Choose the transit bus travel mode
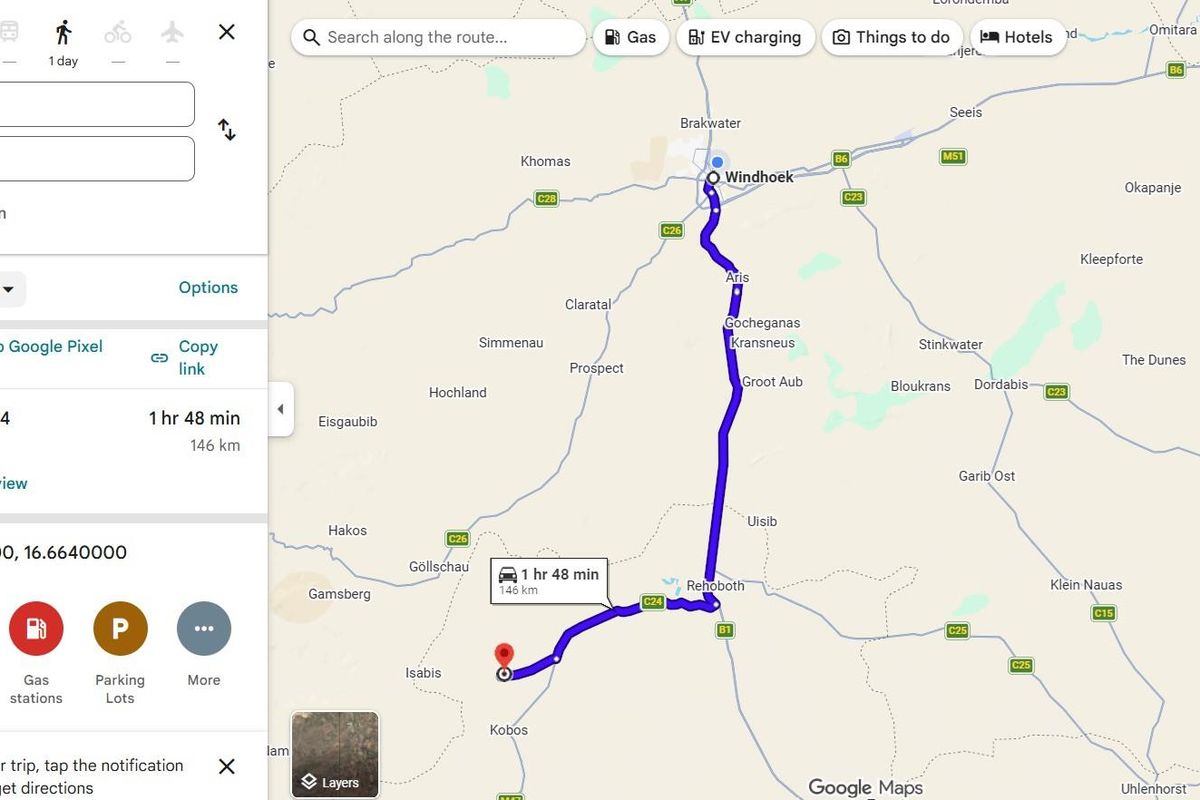Viewport: 1200px width, 800px height. click(x=8, y=33)
